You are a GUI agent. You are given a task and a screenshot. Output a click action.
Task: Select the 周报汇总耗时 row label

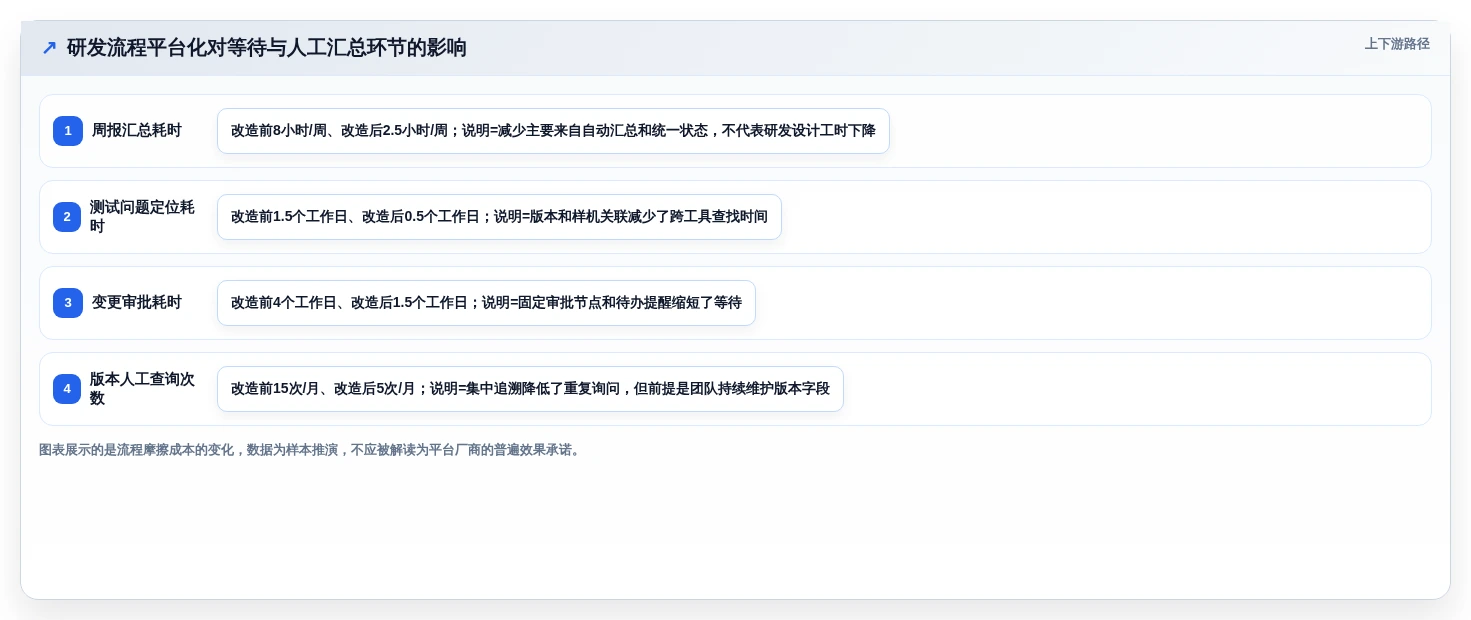pyautogui.click(x=137, y=131)
